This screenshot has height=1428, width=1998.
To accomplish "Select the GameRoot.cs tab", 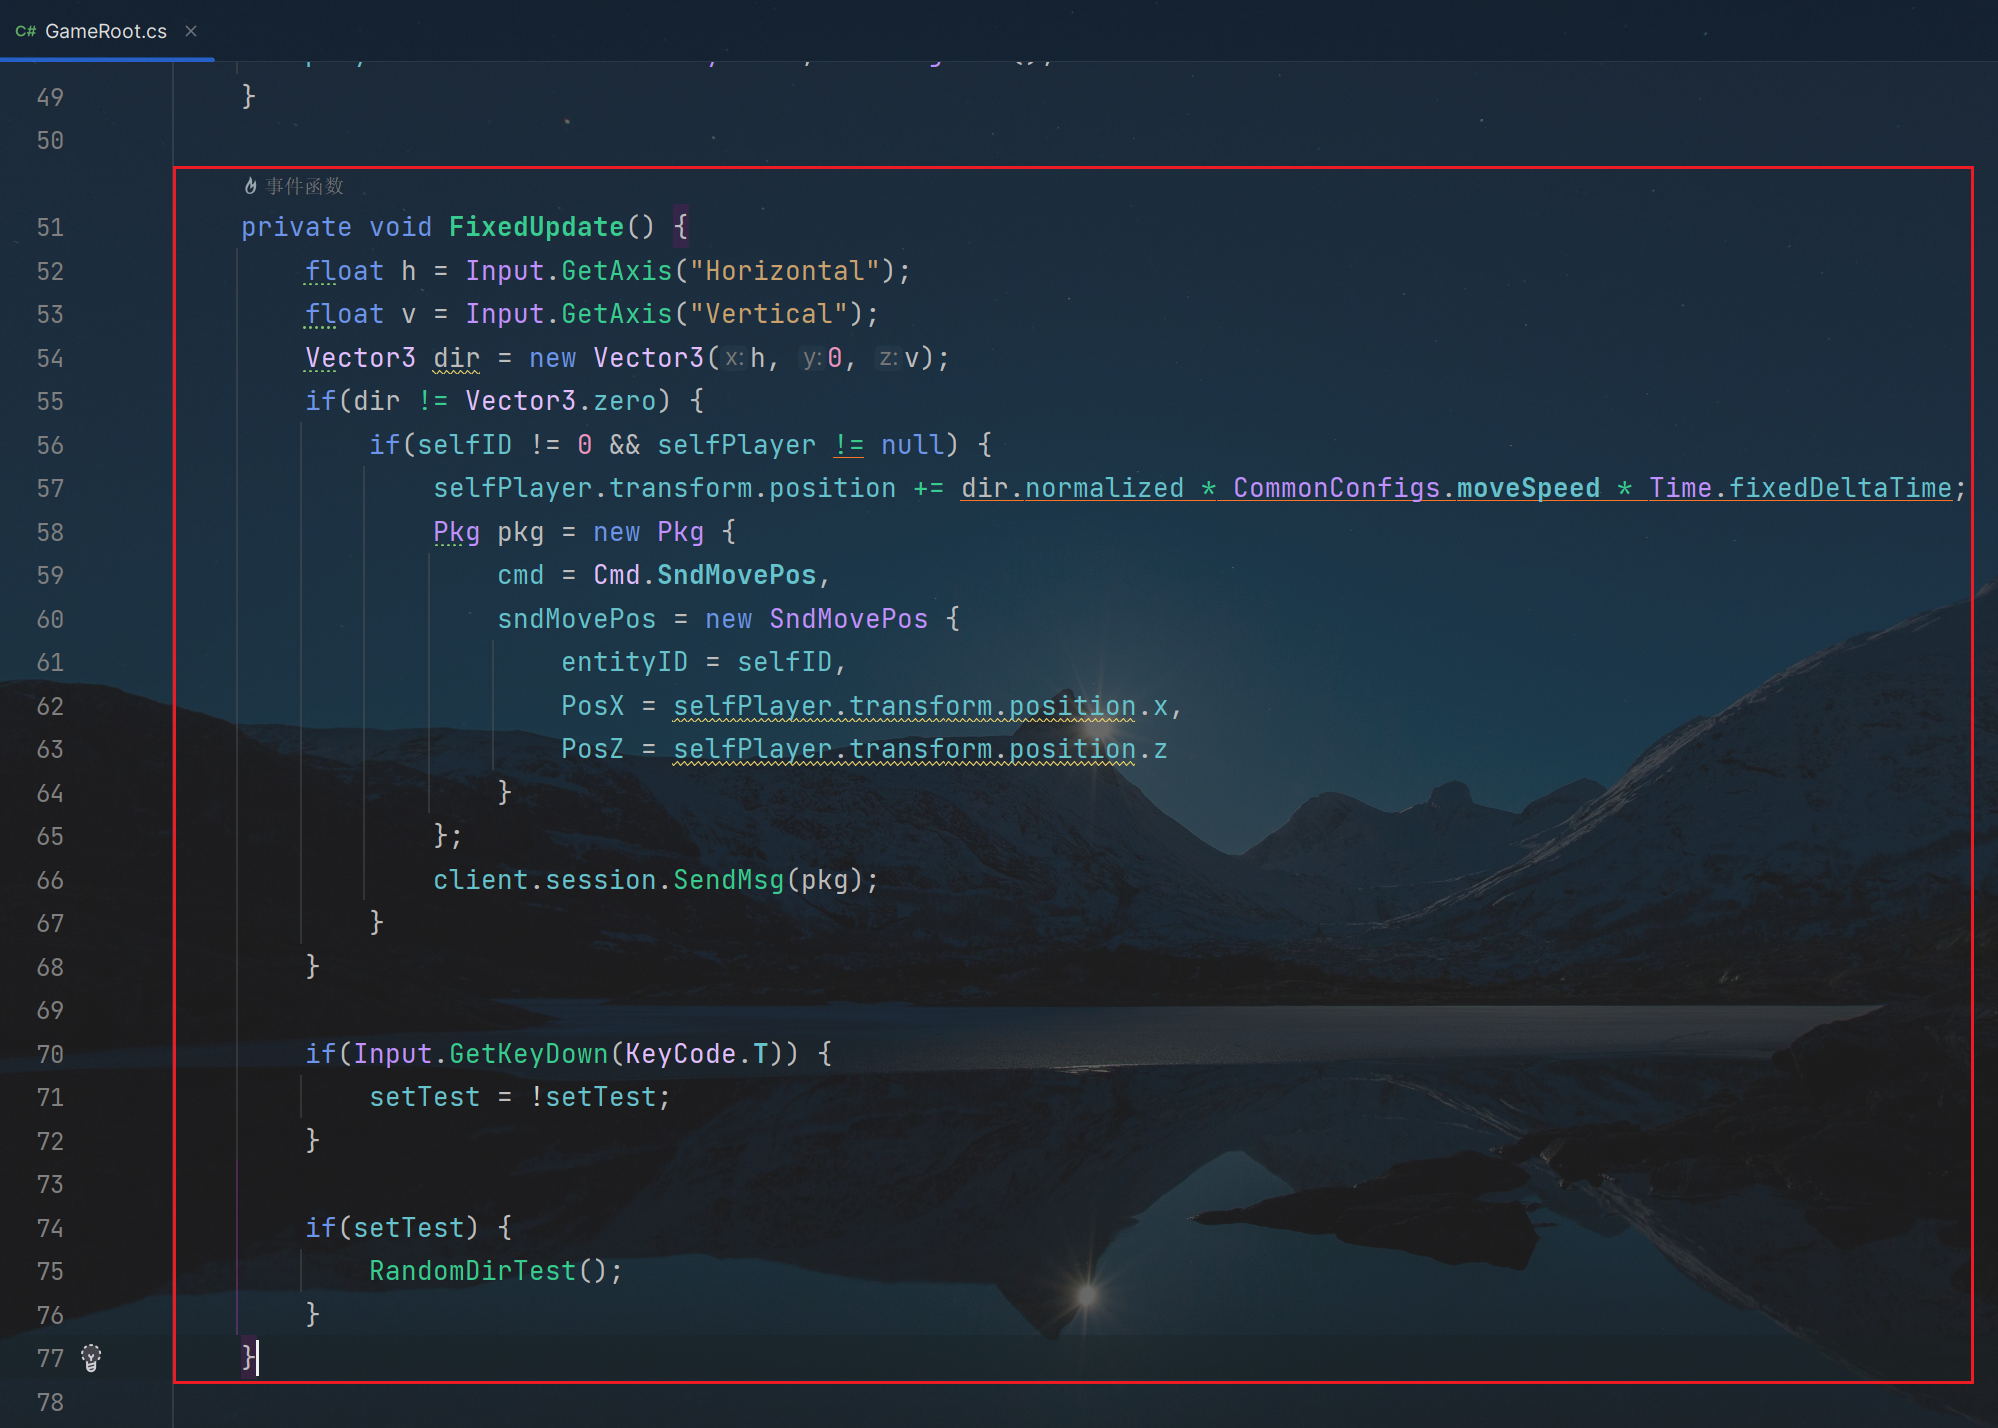I will click(105, 31).
